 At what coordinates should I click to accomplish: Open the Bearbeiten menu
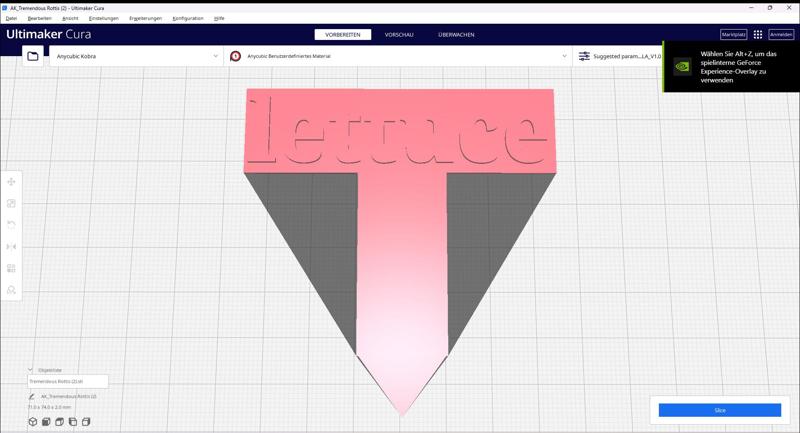coord(40,18)
